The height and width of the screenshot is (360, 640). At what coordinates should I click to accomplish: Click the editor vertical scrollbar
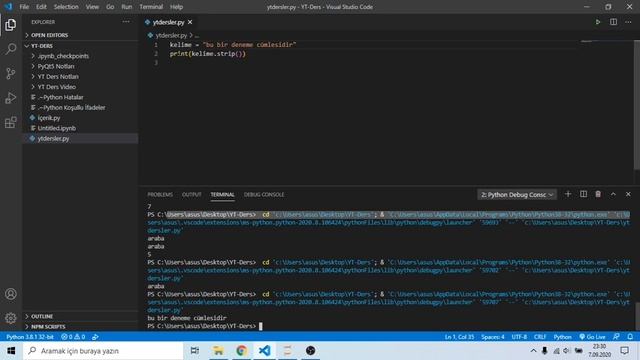click(637, 105)
